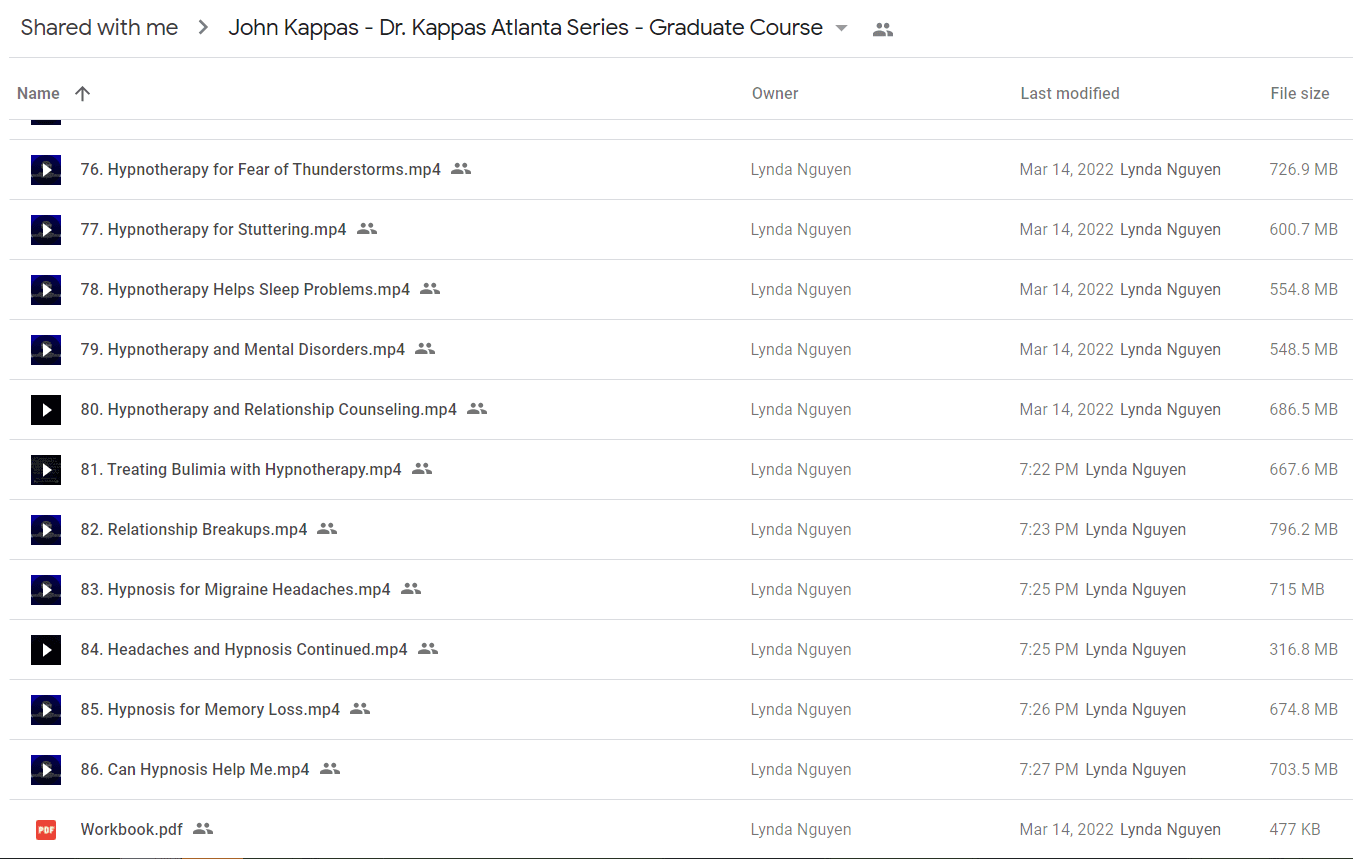
Task: Select the Workbook.pdf file name
Action: tap(131, 830)
